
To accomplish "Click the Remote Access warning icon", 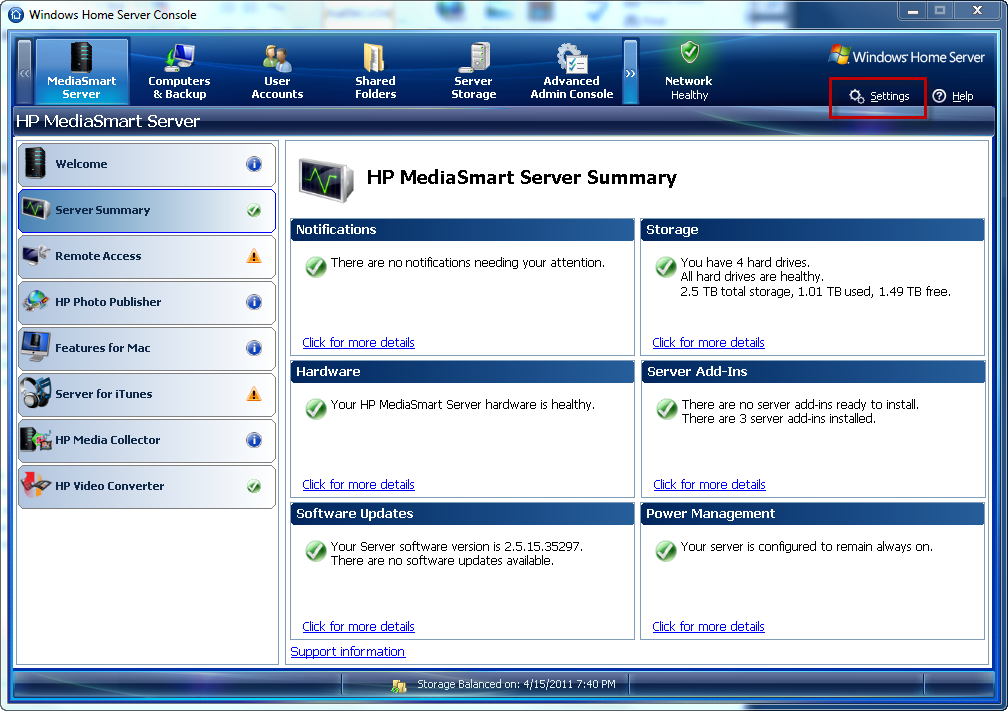I will coord(254,256).
